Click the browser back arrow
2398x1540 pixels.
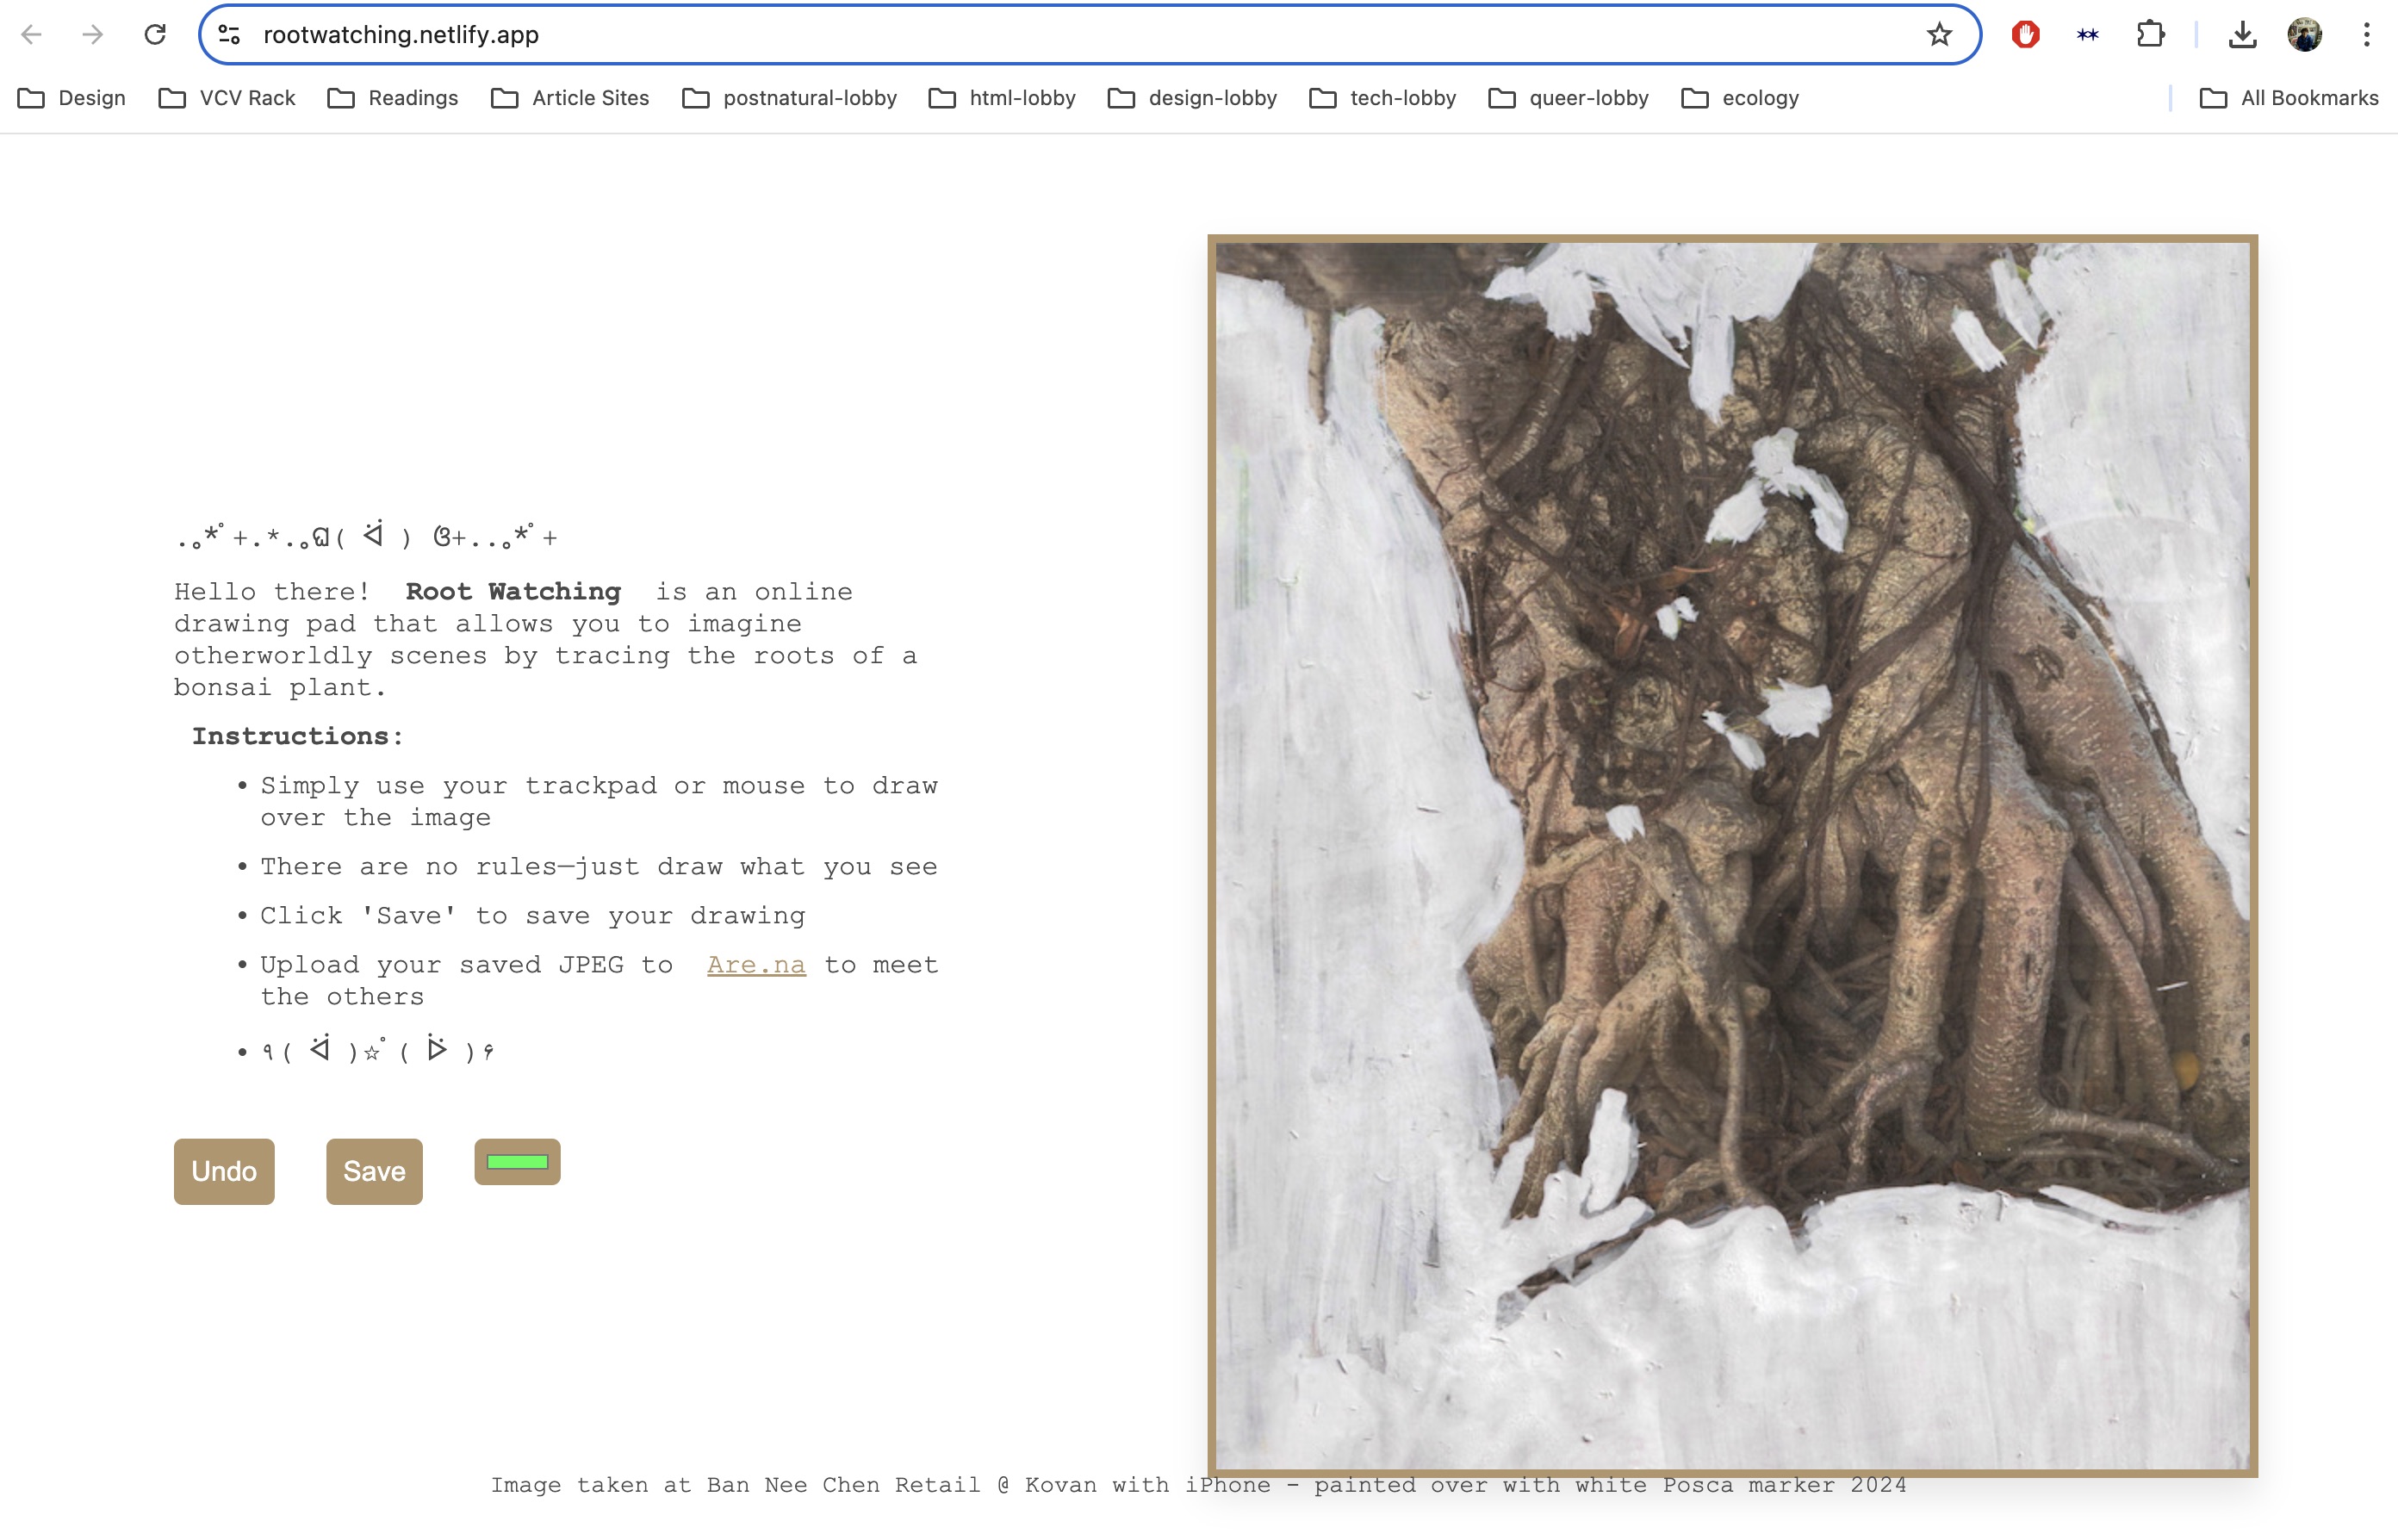tap(32, 35)
